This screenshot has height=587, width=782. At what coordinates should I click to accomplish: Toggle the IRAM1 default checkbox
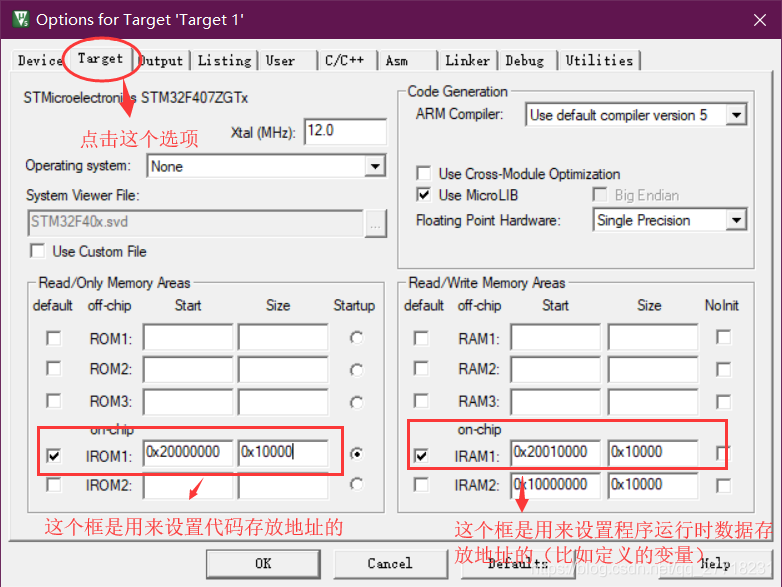421,455
